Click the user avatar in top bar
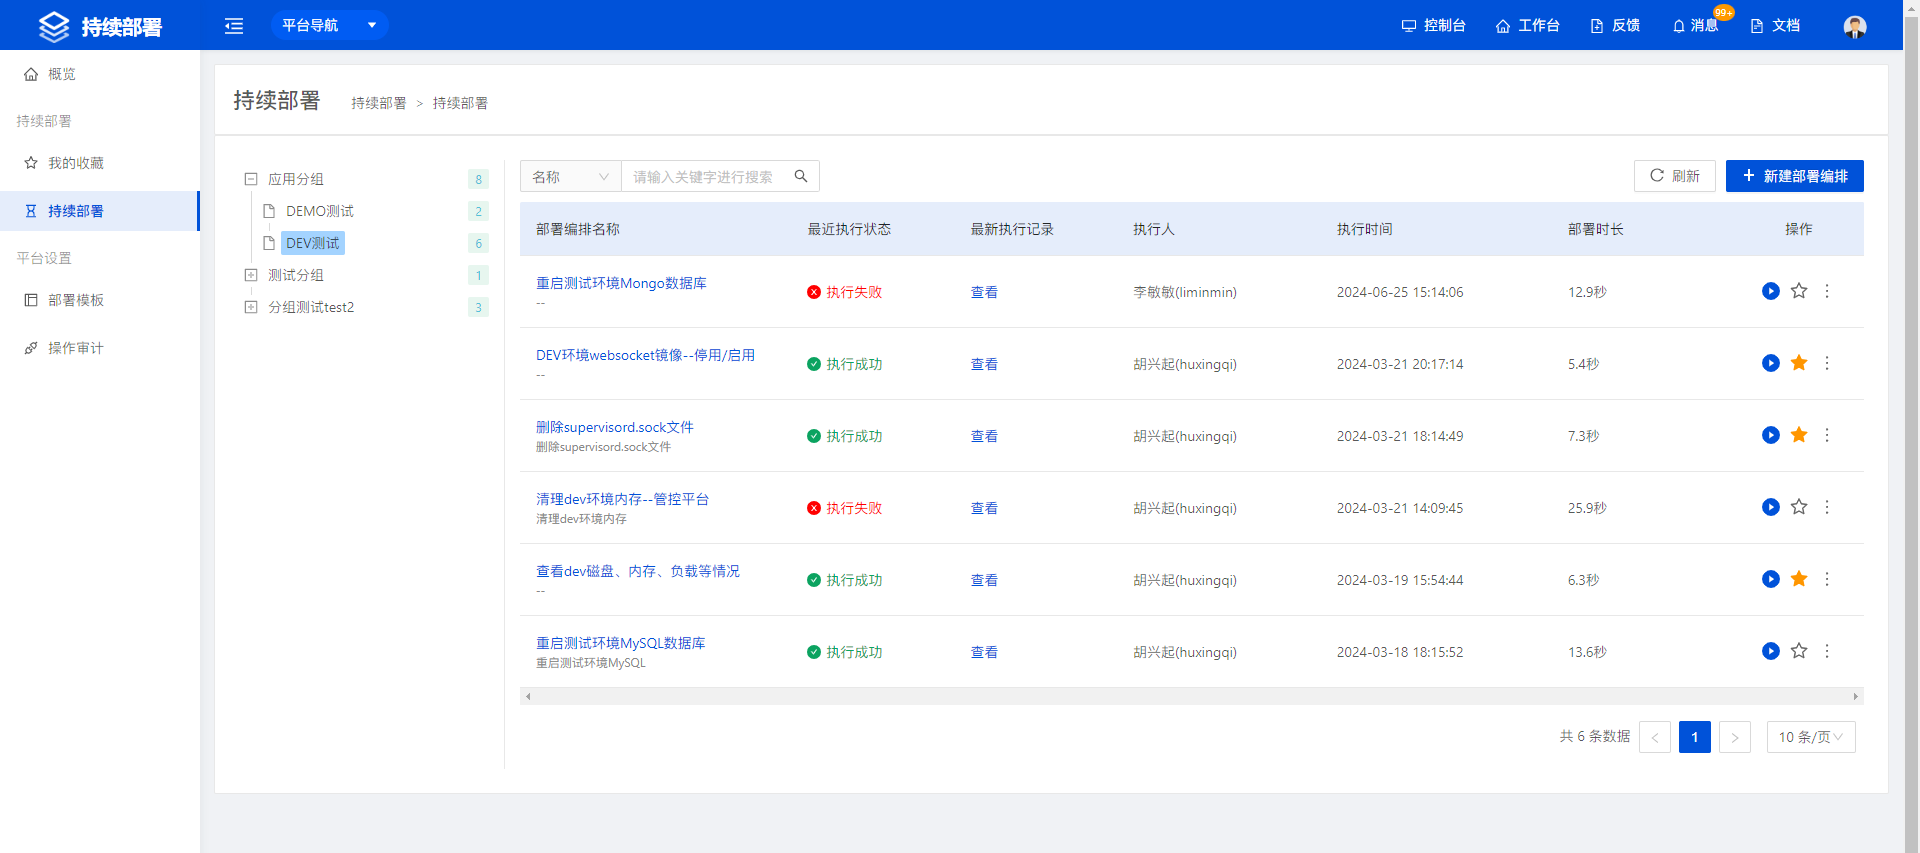Viewport: 1920px width, 853px height. [x=1855, y=26]
